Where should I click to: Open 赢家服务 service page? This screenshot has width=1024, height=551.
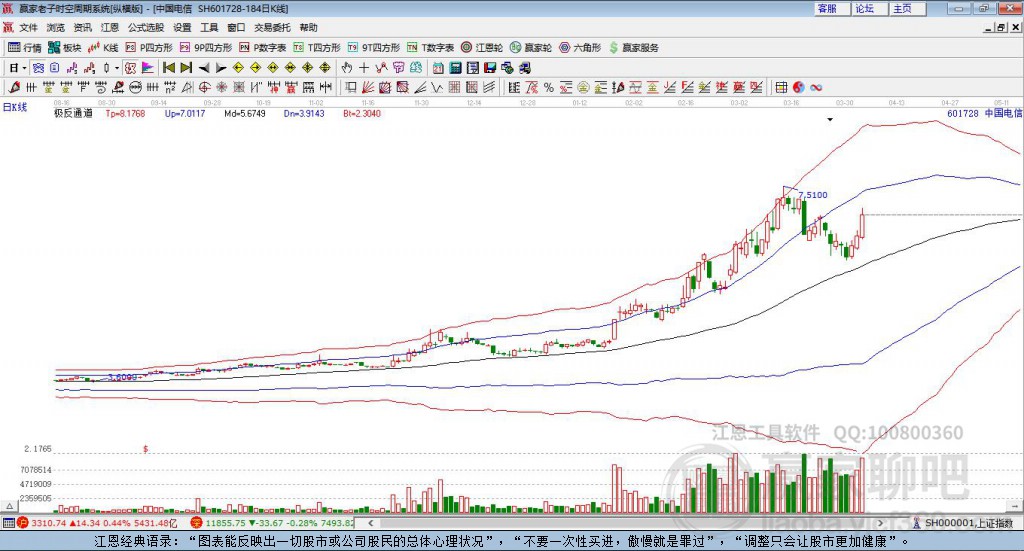coord(633,48)
